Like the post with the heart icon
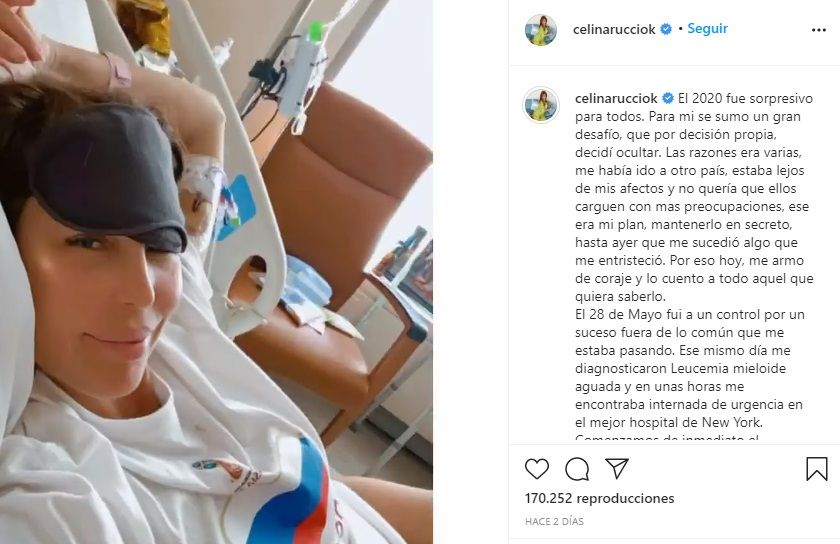The height and width of the screenshot is (544, 840). point(537,469)
